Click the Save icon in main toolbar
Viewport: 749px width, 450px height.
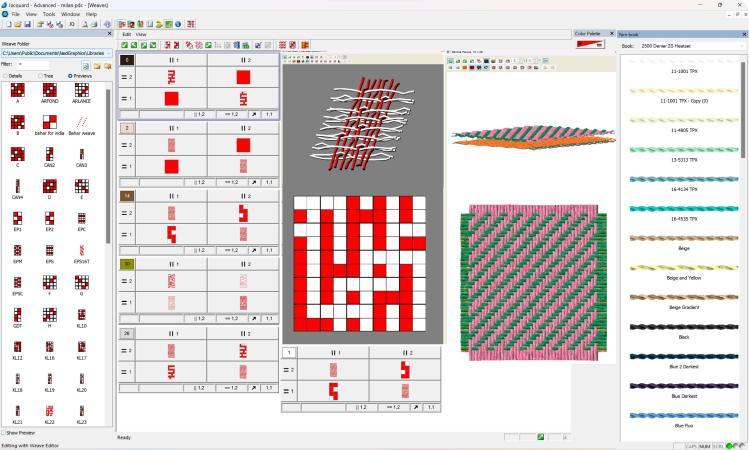(x=29, y=23)
